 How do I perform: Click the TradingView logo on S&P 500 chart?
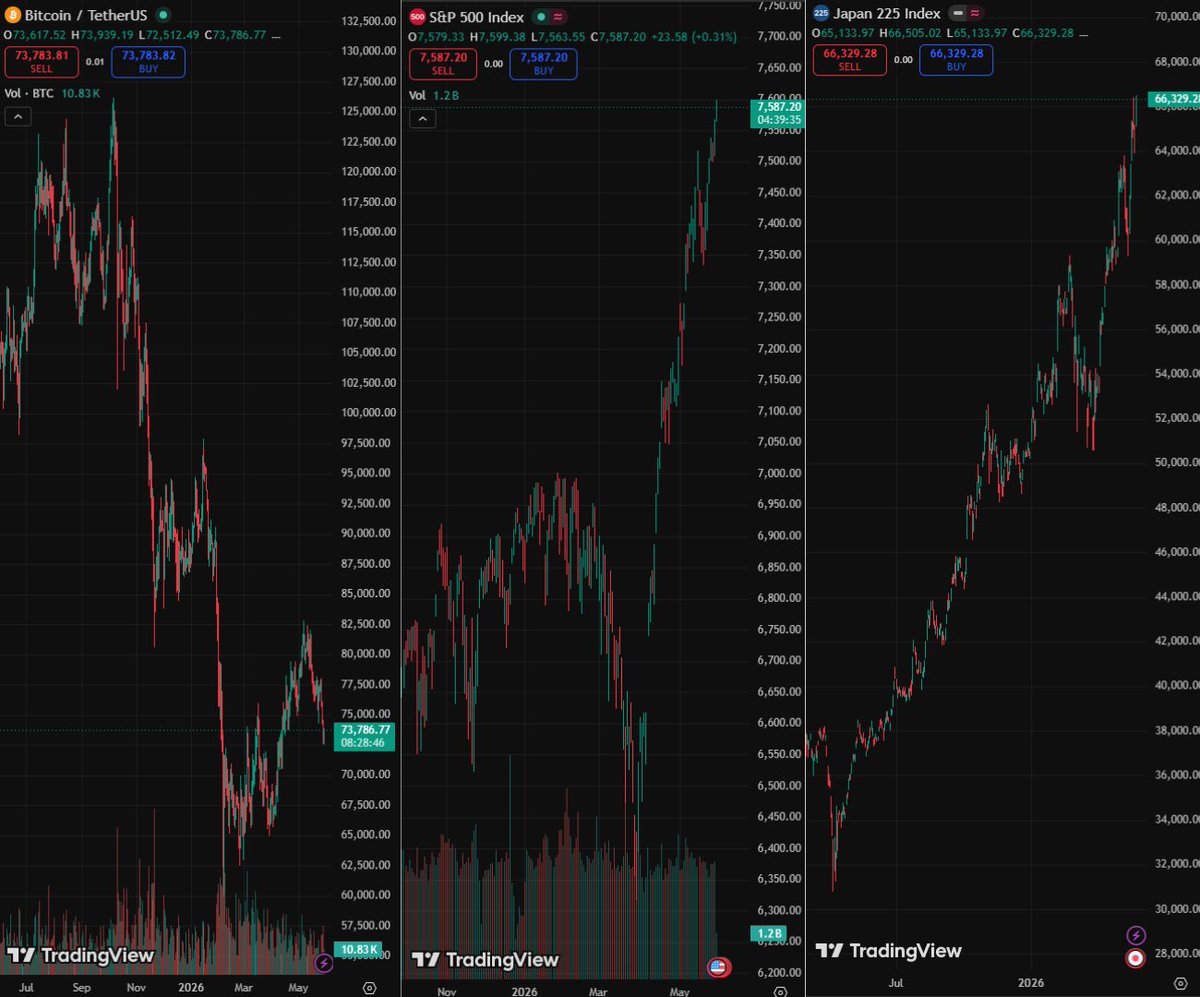tap(485, 960)
